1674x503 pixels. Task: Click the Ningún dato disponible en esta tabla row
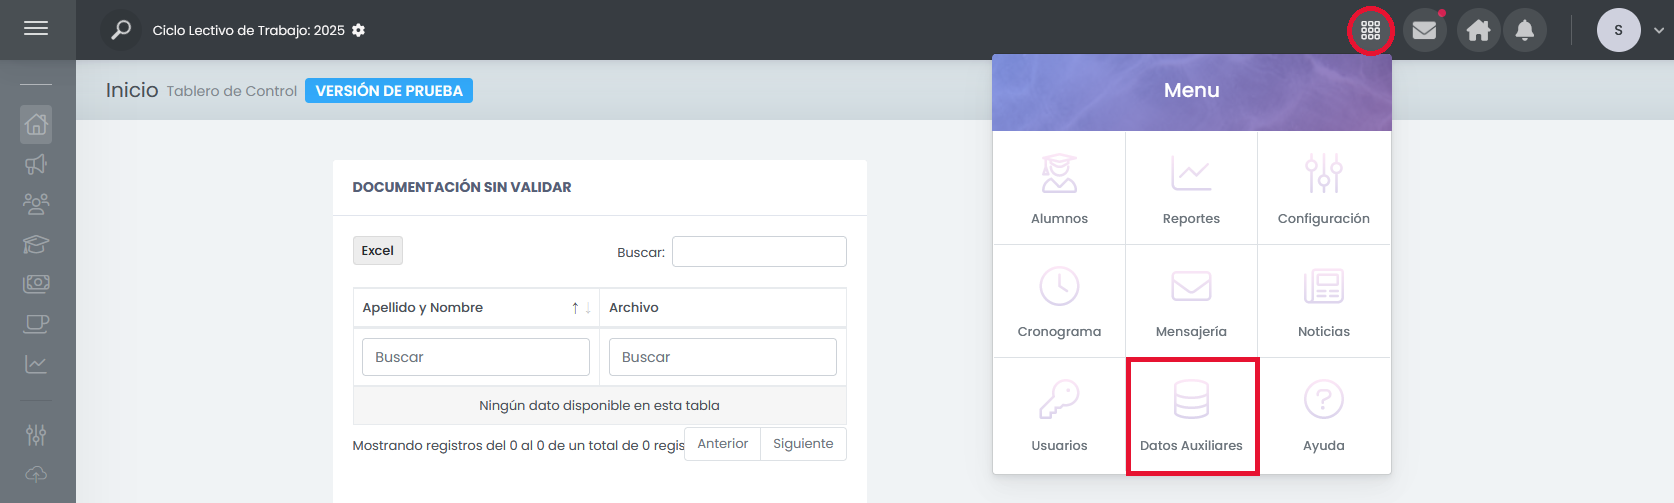pyautogui.click(x=600, y=406)
